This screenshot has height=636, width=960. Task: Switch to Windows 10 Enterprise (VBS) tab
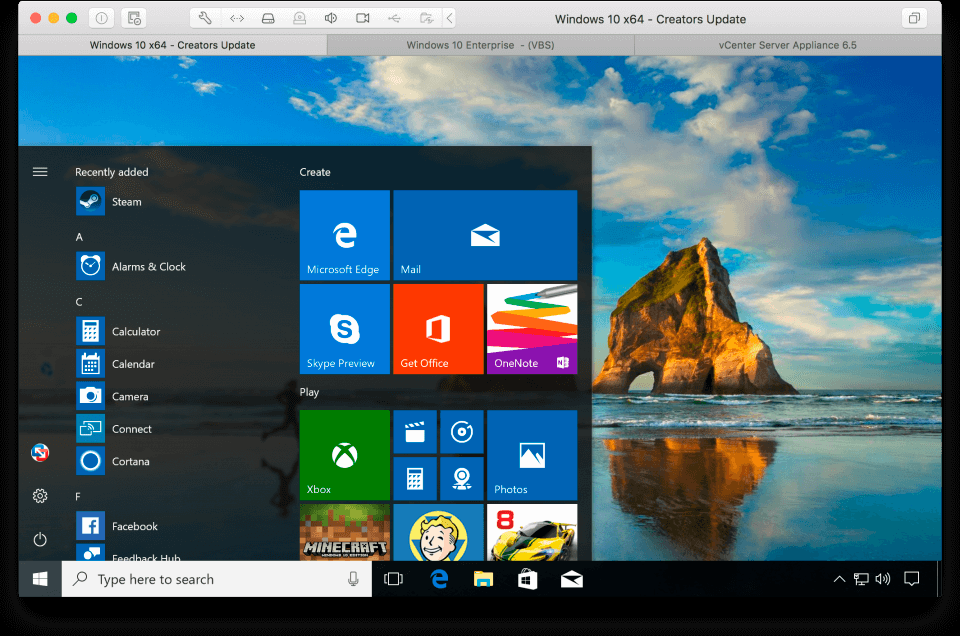click(x=481, y=45)
